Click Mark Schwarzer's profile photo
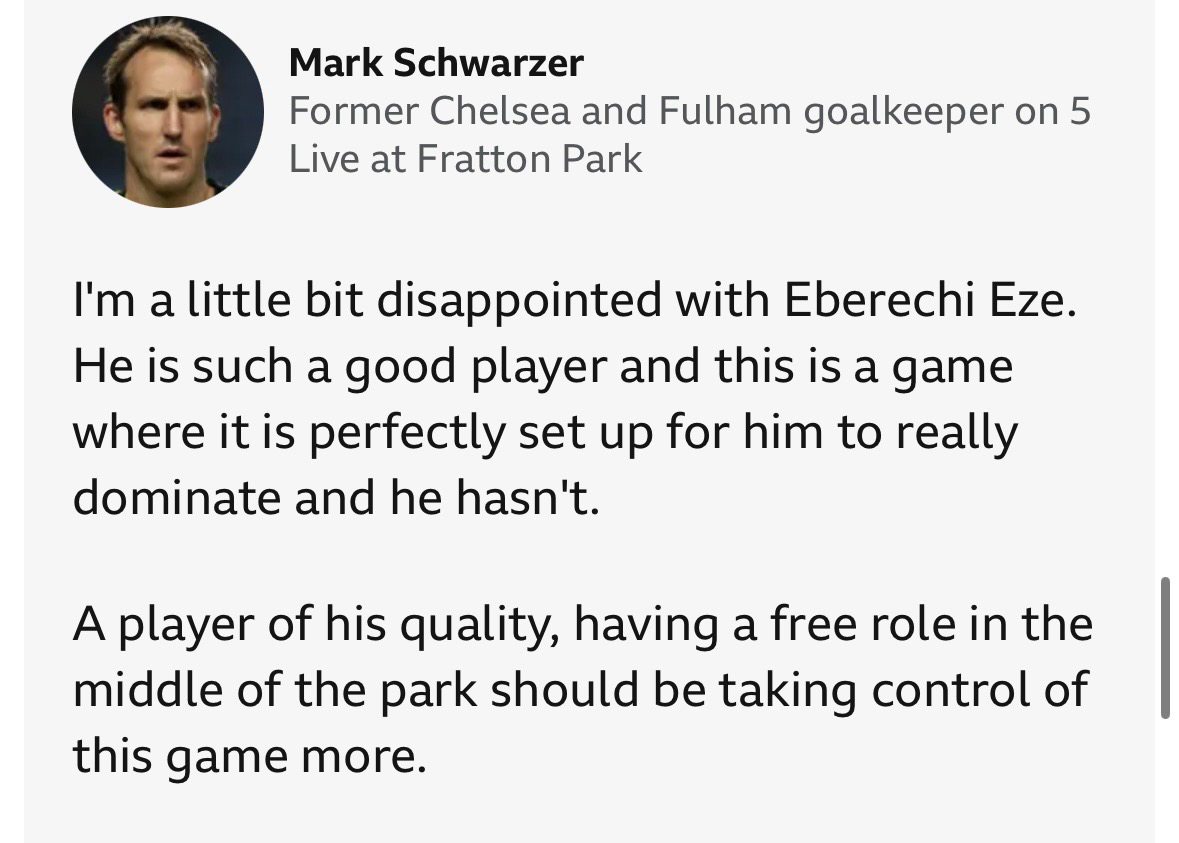Screen dimensions: 1179x843 (168, 112)
